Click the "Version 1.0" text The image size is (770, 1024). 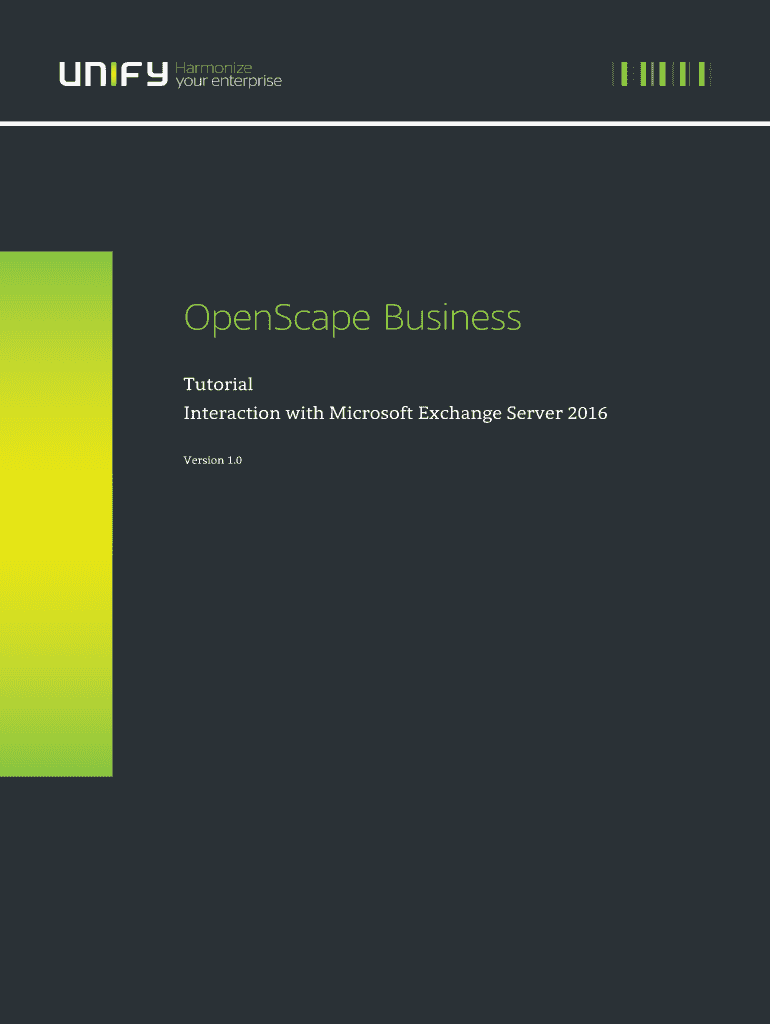(x=213, y=460)
